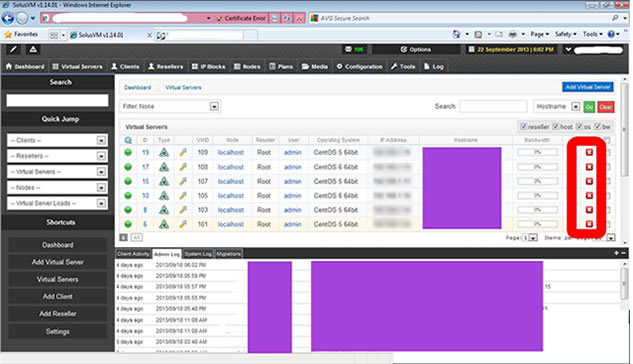Click bandwidth usage bar for server 19
Viewport: 633px width, 364px height.
tap(538, 152)
